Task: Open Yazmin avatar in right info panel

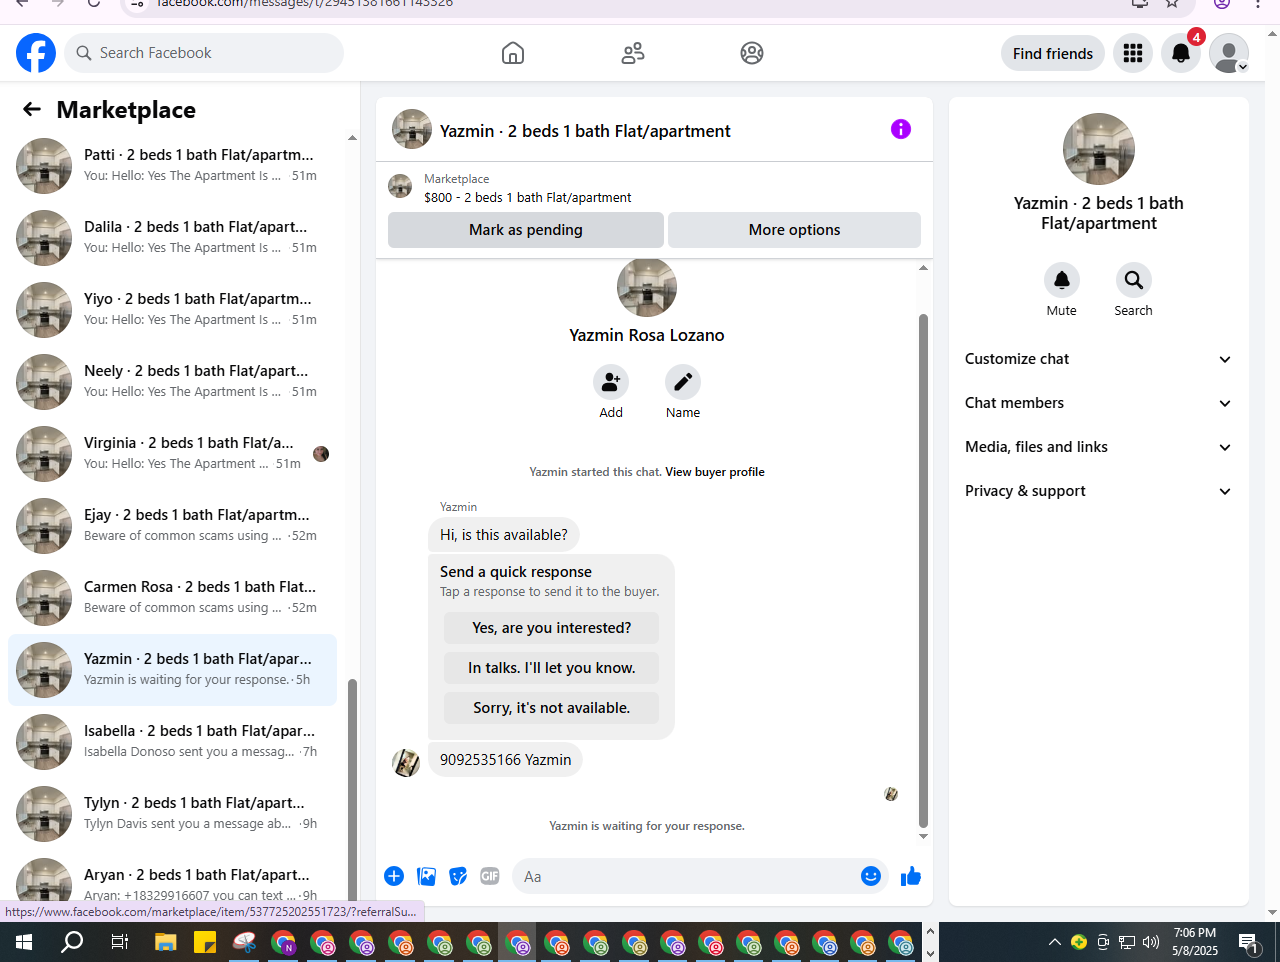Action: pos(1099,149)
